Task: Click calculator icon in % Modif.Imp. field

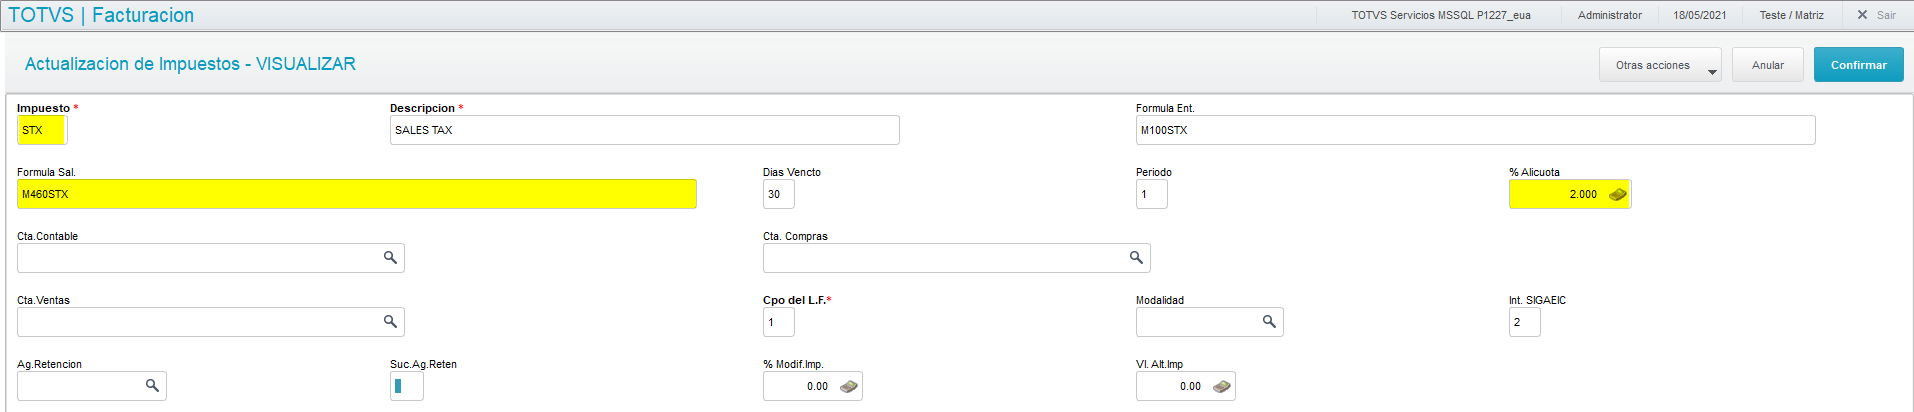Action: (x=848, y=386)
